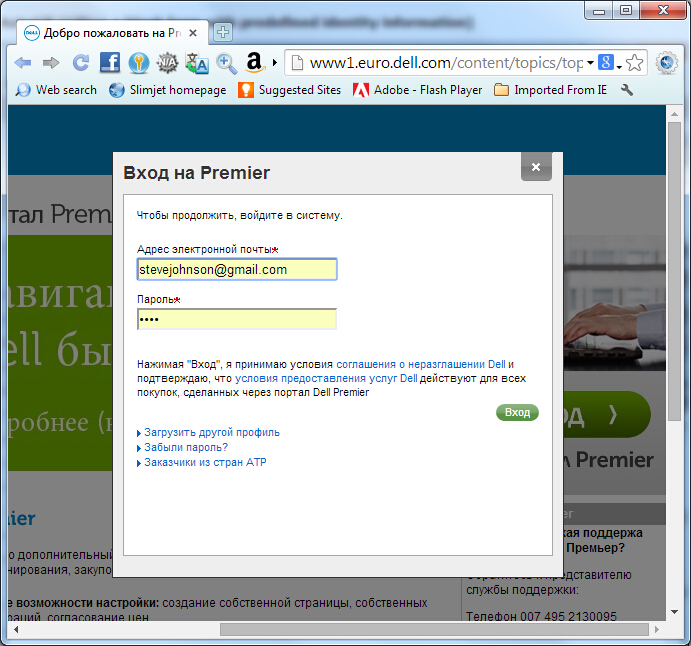Click the N/A gear badge icon
The width and height of the screenshot is (691, 646).
click(x=167, y=63)
